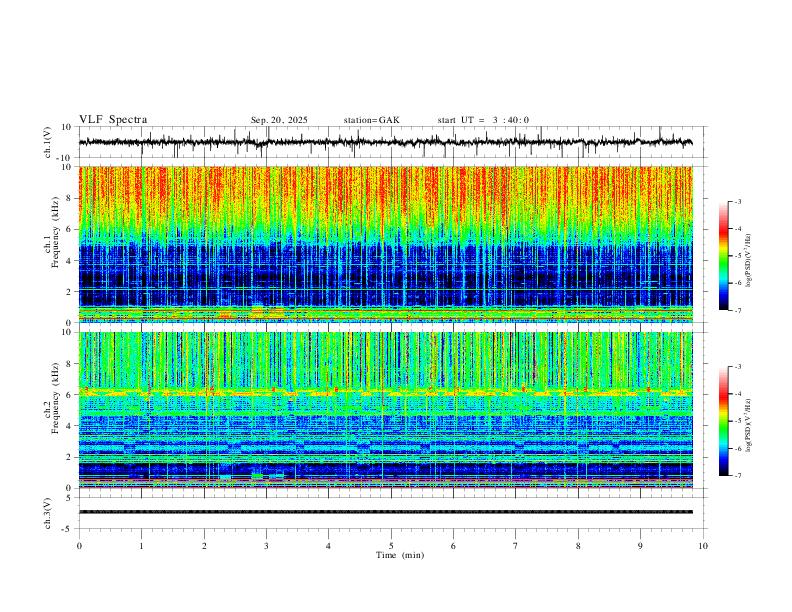
Task: Click the ch.2 spectrogram panel
Action: tap(385, 410)
